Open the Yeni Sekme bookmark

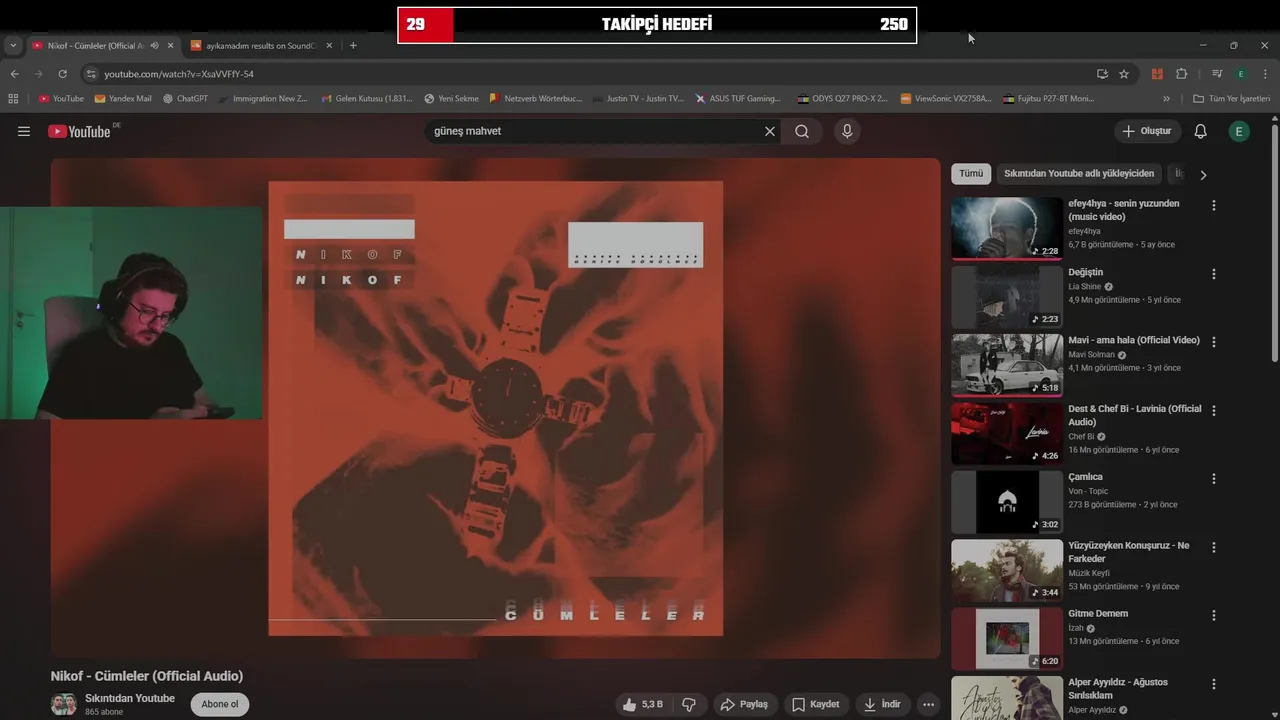(451, 99)
